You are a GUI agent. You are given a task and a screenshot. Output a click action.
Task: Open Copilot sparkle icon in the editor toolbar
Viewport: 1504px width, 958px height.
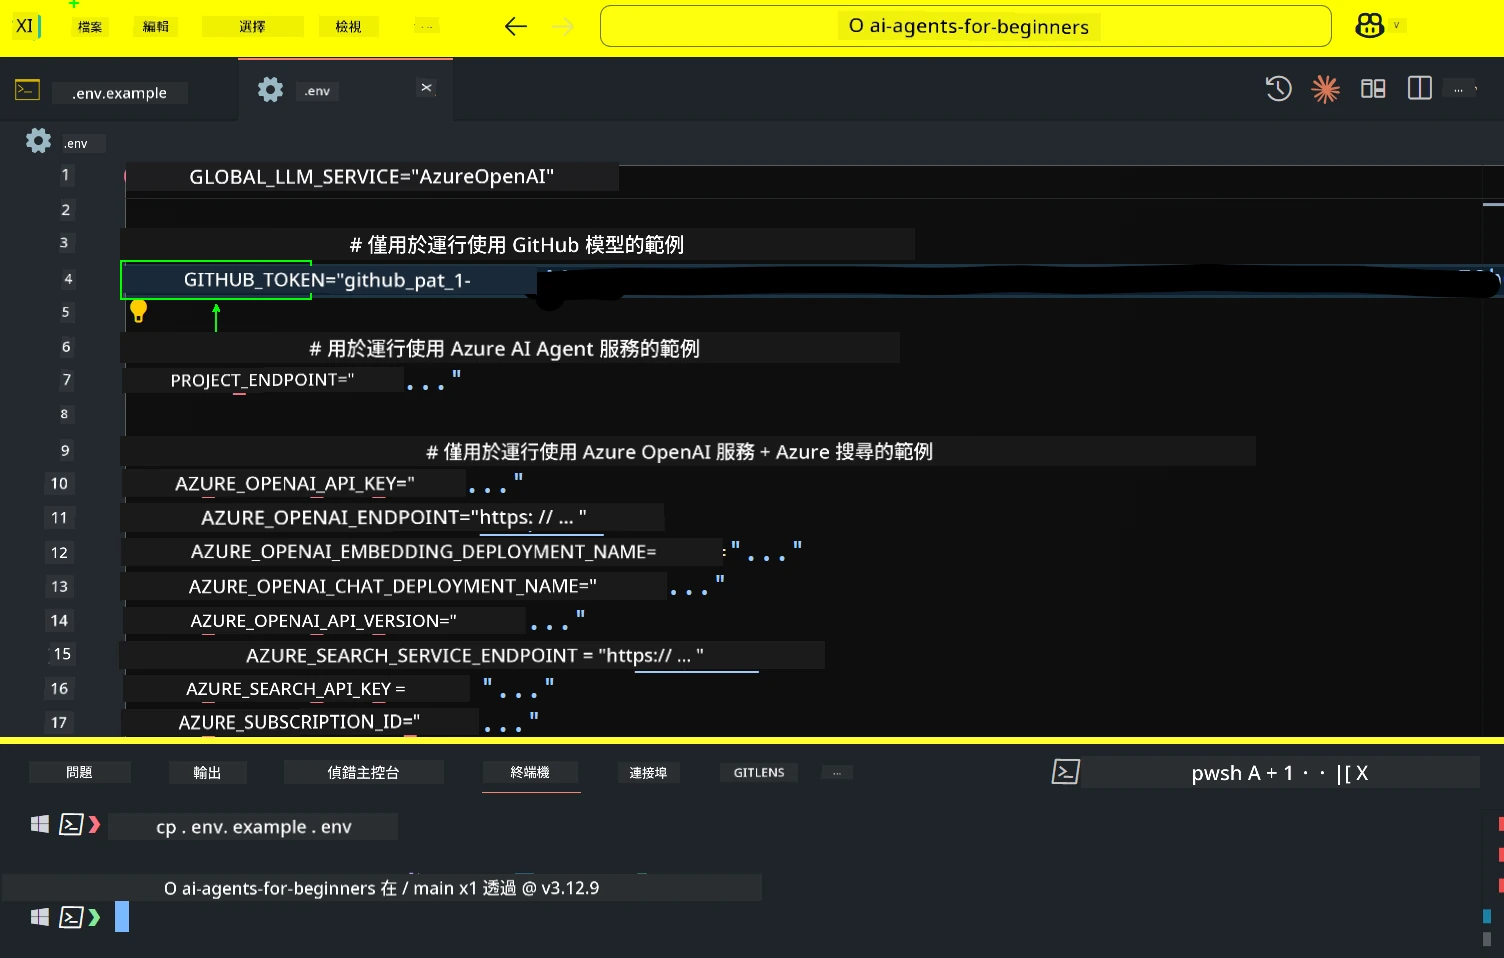pos(1325,89)
